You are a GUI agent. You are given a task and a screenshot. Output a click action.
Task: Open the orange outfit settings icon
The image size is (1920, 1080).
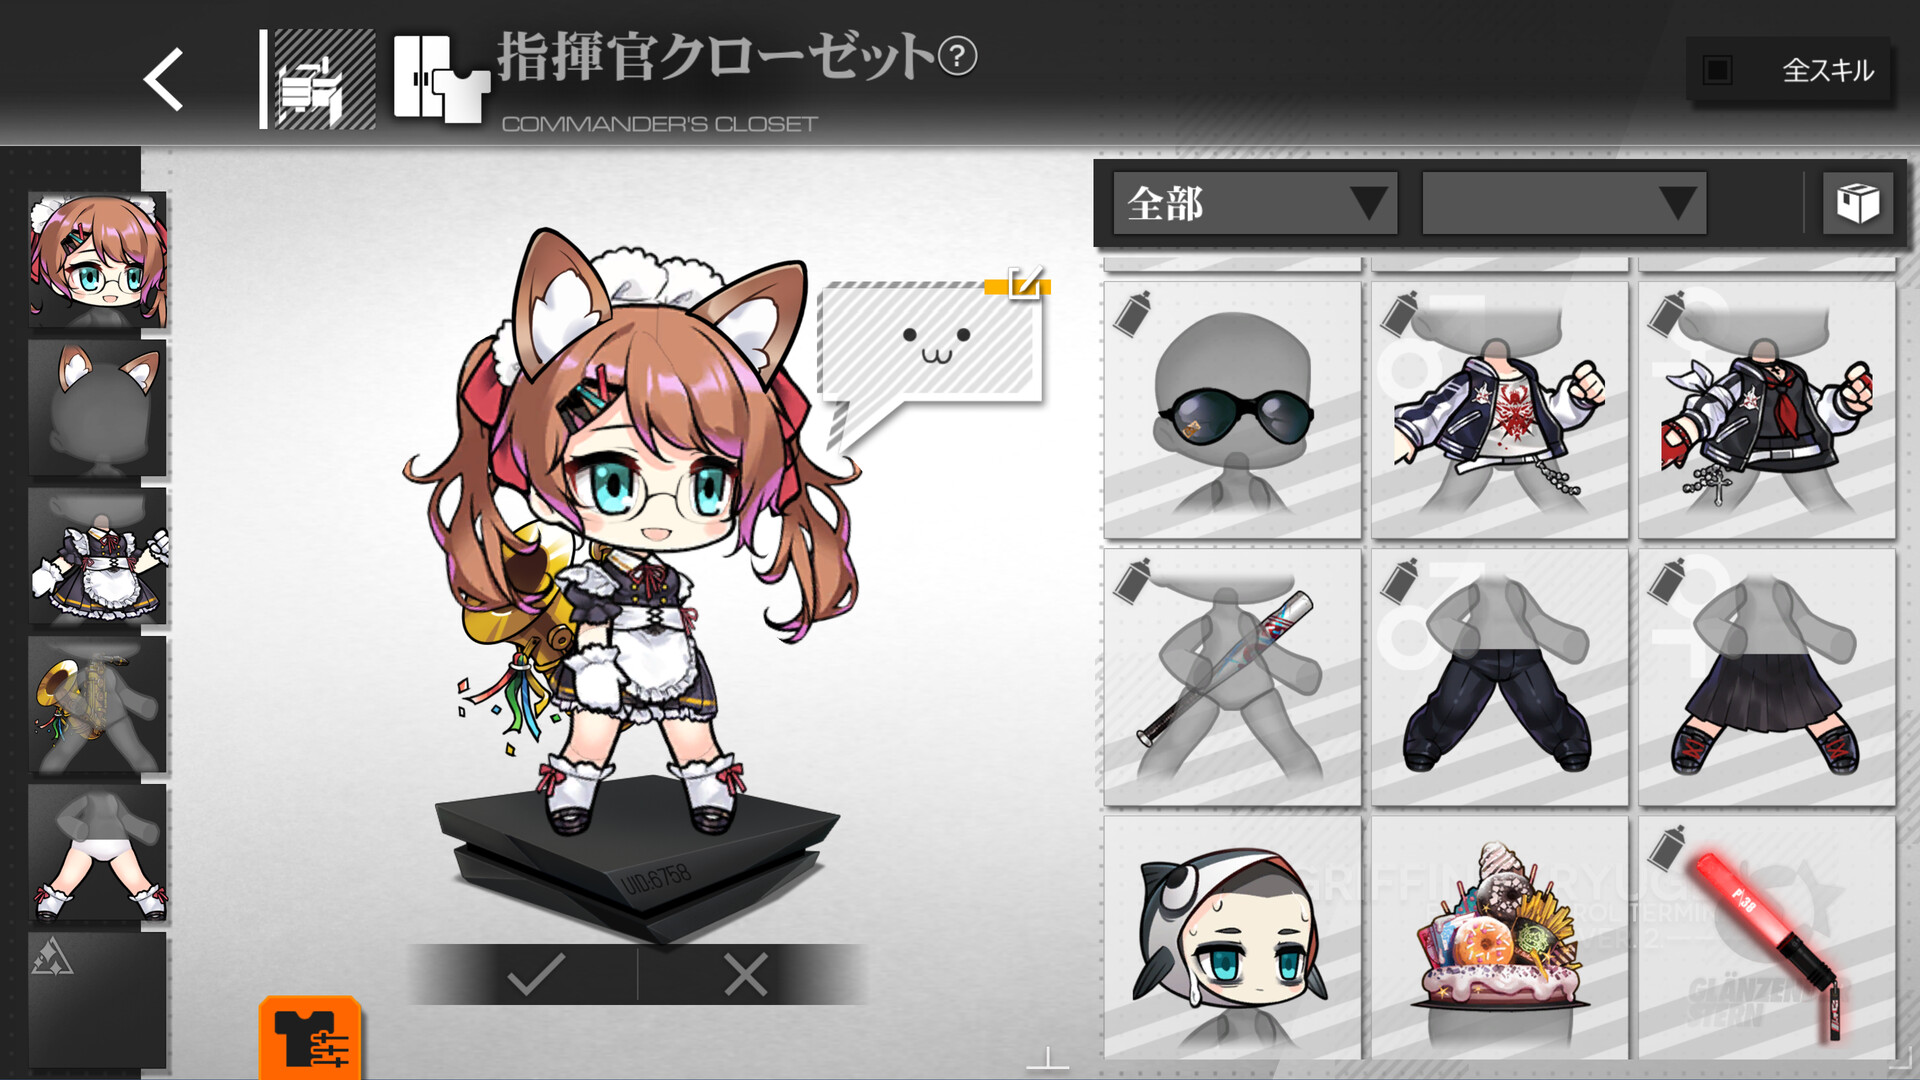coord(310,1038)
